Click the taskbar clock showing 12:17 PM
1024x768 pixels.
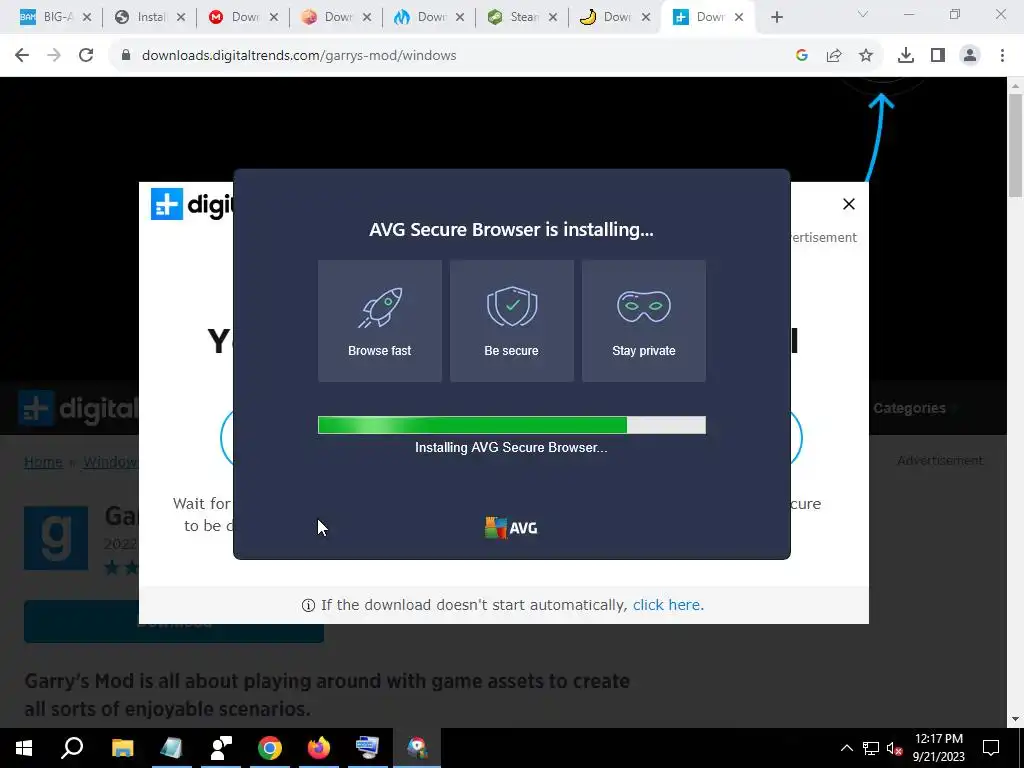click(x=938, y=748)
